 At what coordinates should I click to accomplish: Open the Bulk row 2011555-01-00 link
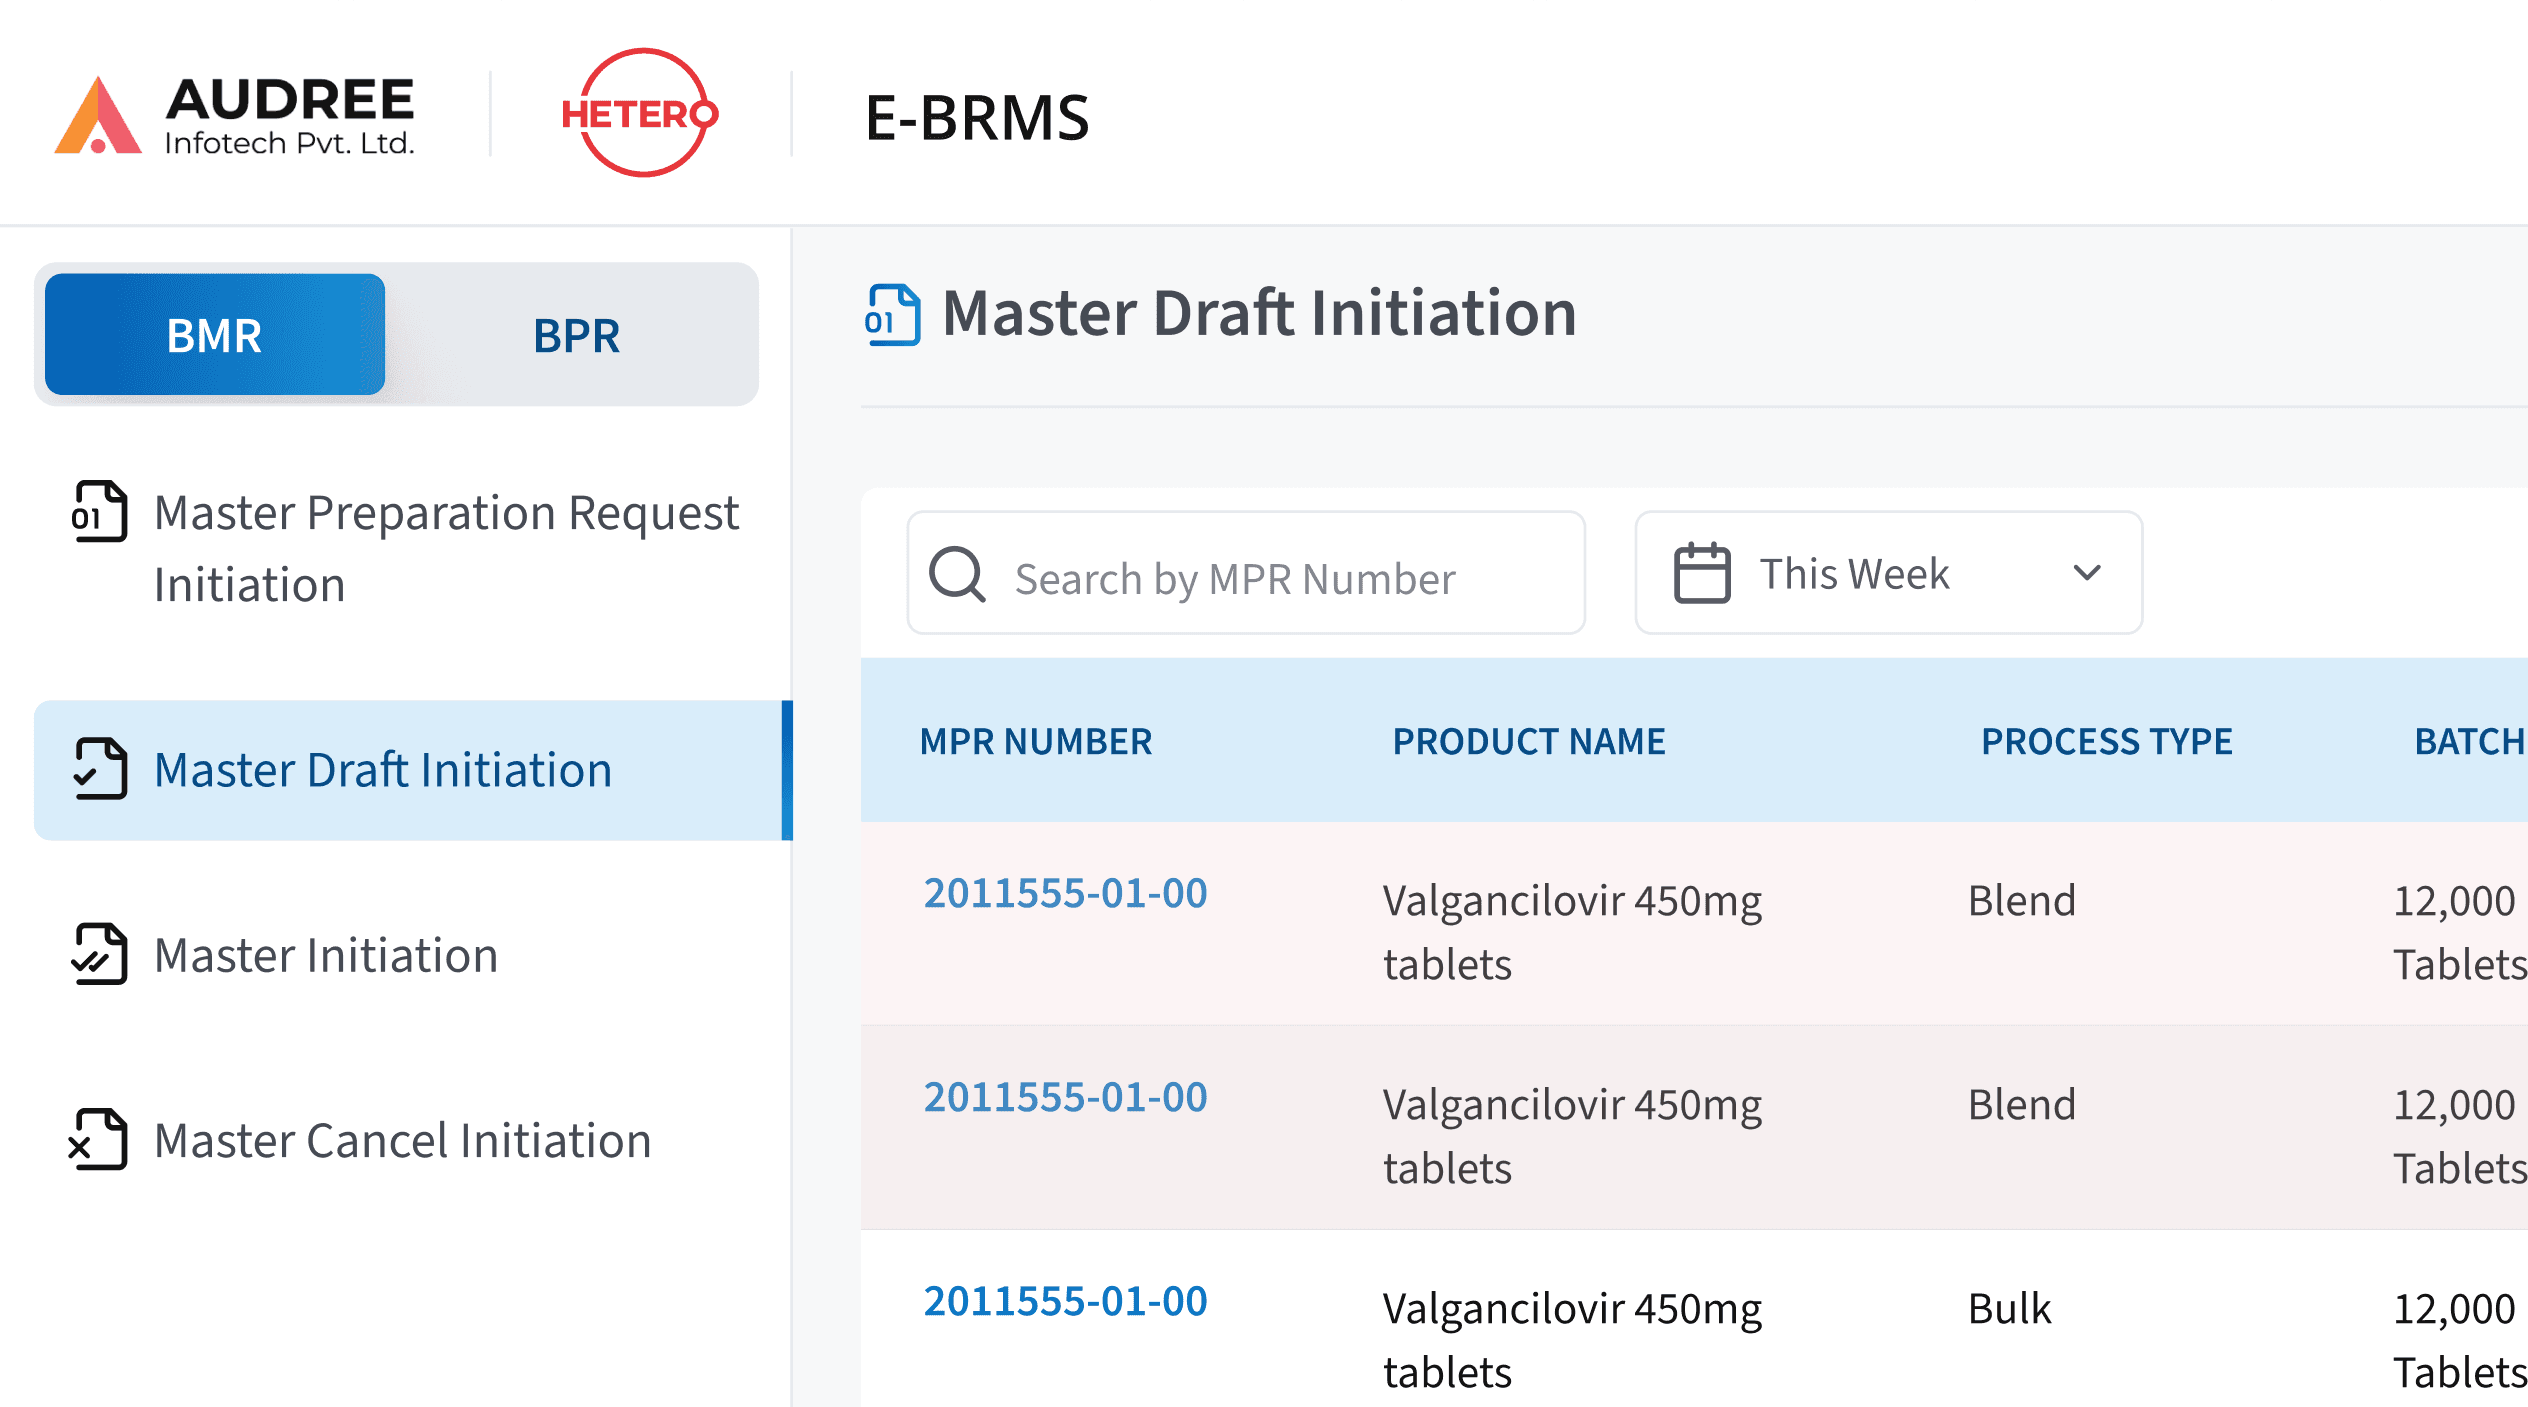(1065, 1301)
